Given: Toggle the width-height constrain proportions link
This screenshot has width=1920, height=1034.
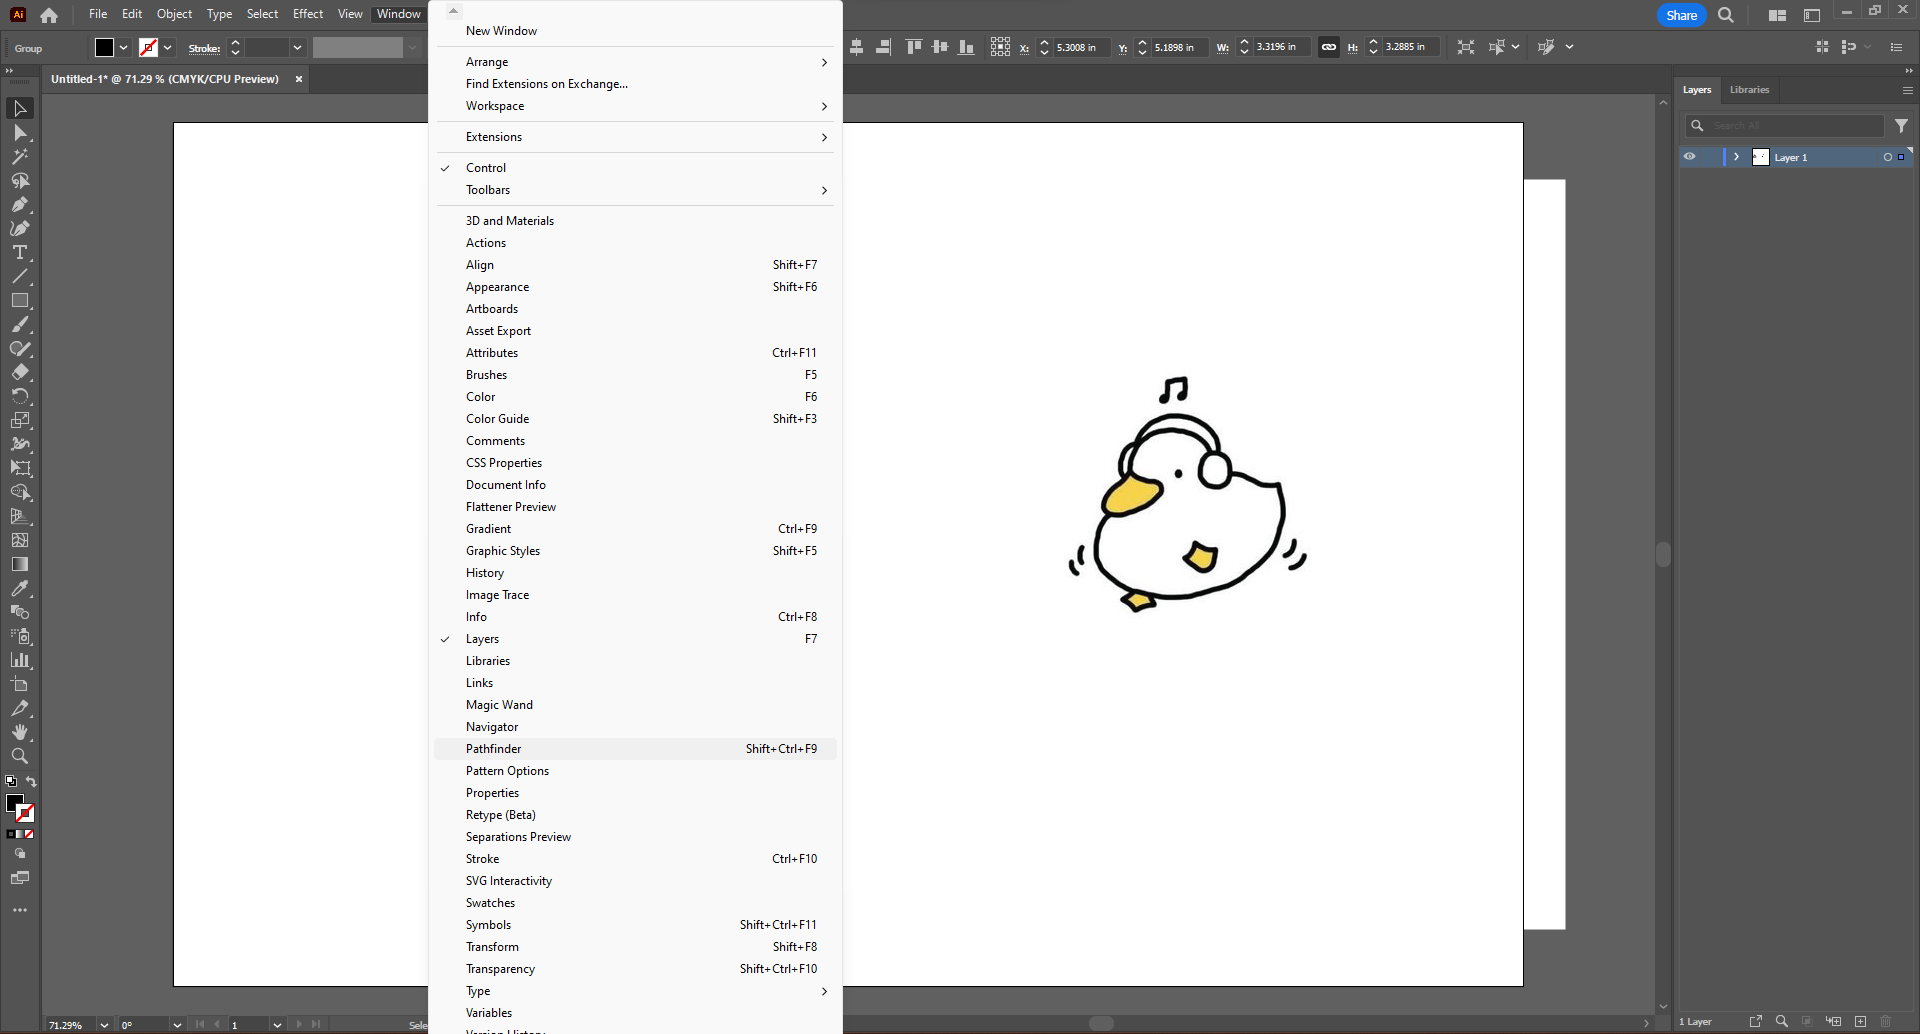Looking at the screenshot, I should coord(1329,46).
